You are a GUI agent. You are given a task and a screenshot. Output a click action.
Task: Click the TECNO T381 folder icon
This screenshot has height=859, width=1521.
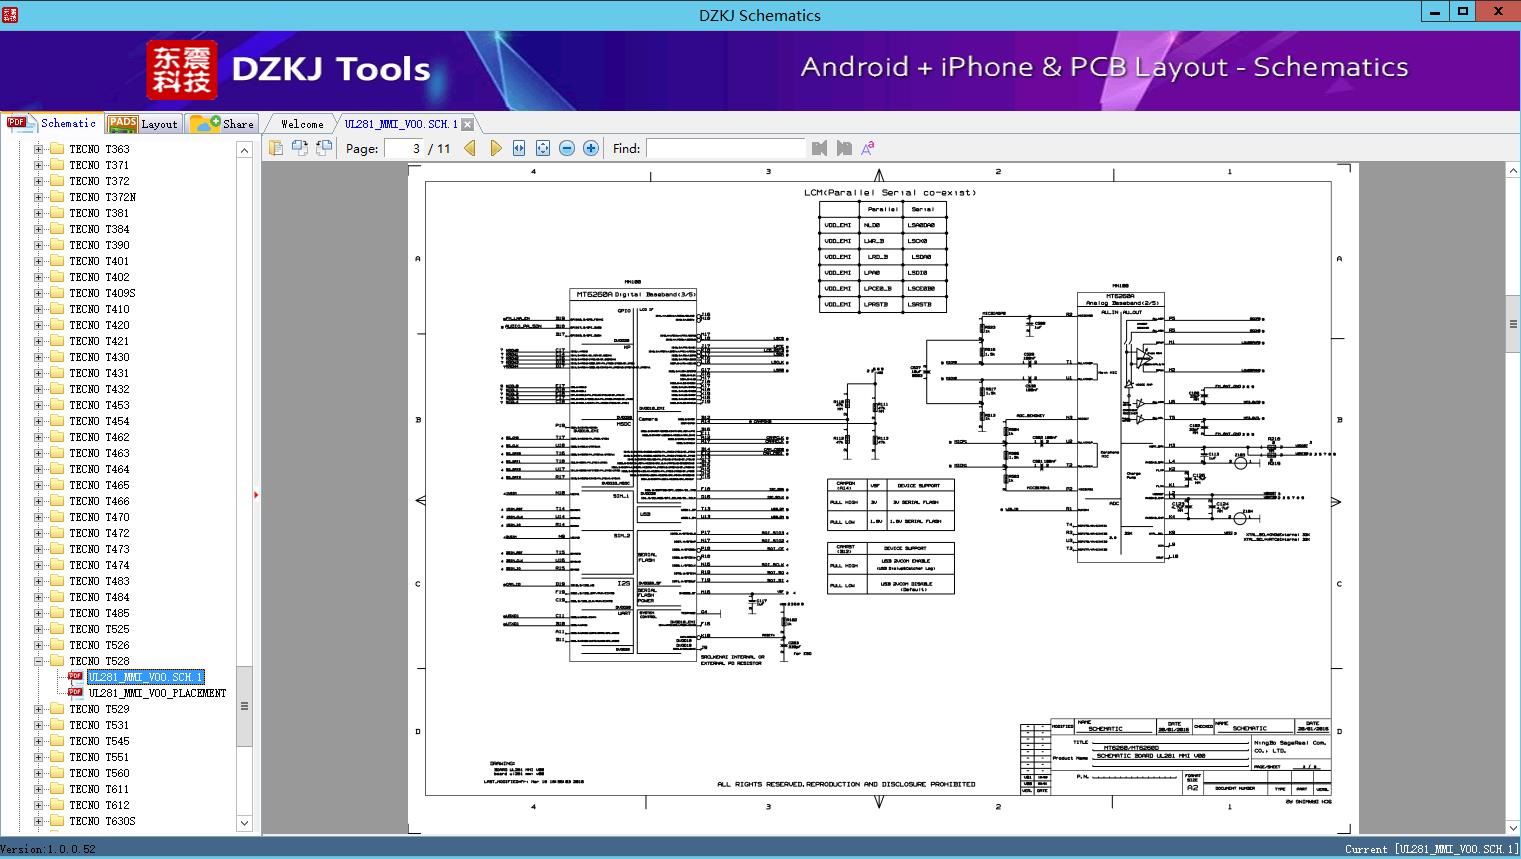[x=57, y=213]
